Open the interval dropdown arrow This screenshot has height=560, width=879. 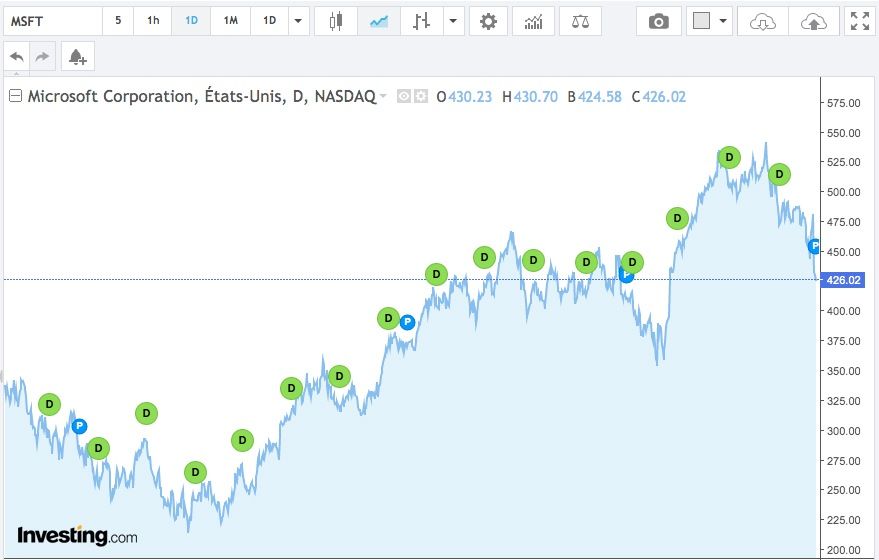click(x=298, y=21)
